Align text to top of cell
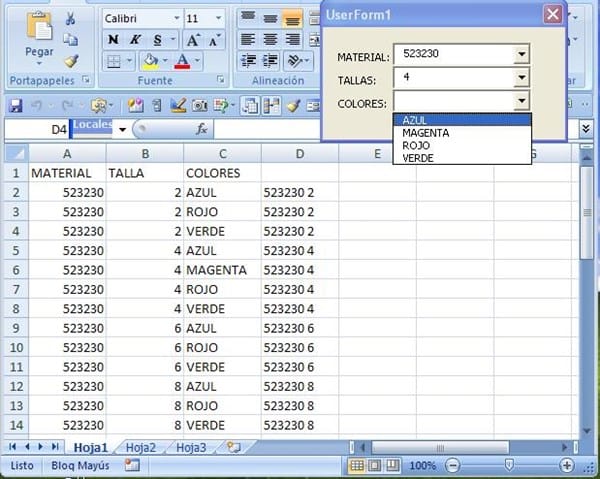The width and height of the screenshot is (600, 479). [248, 17]
